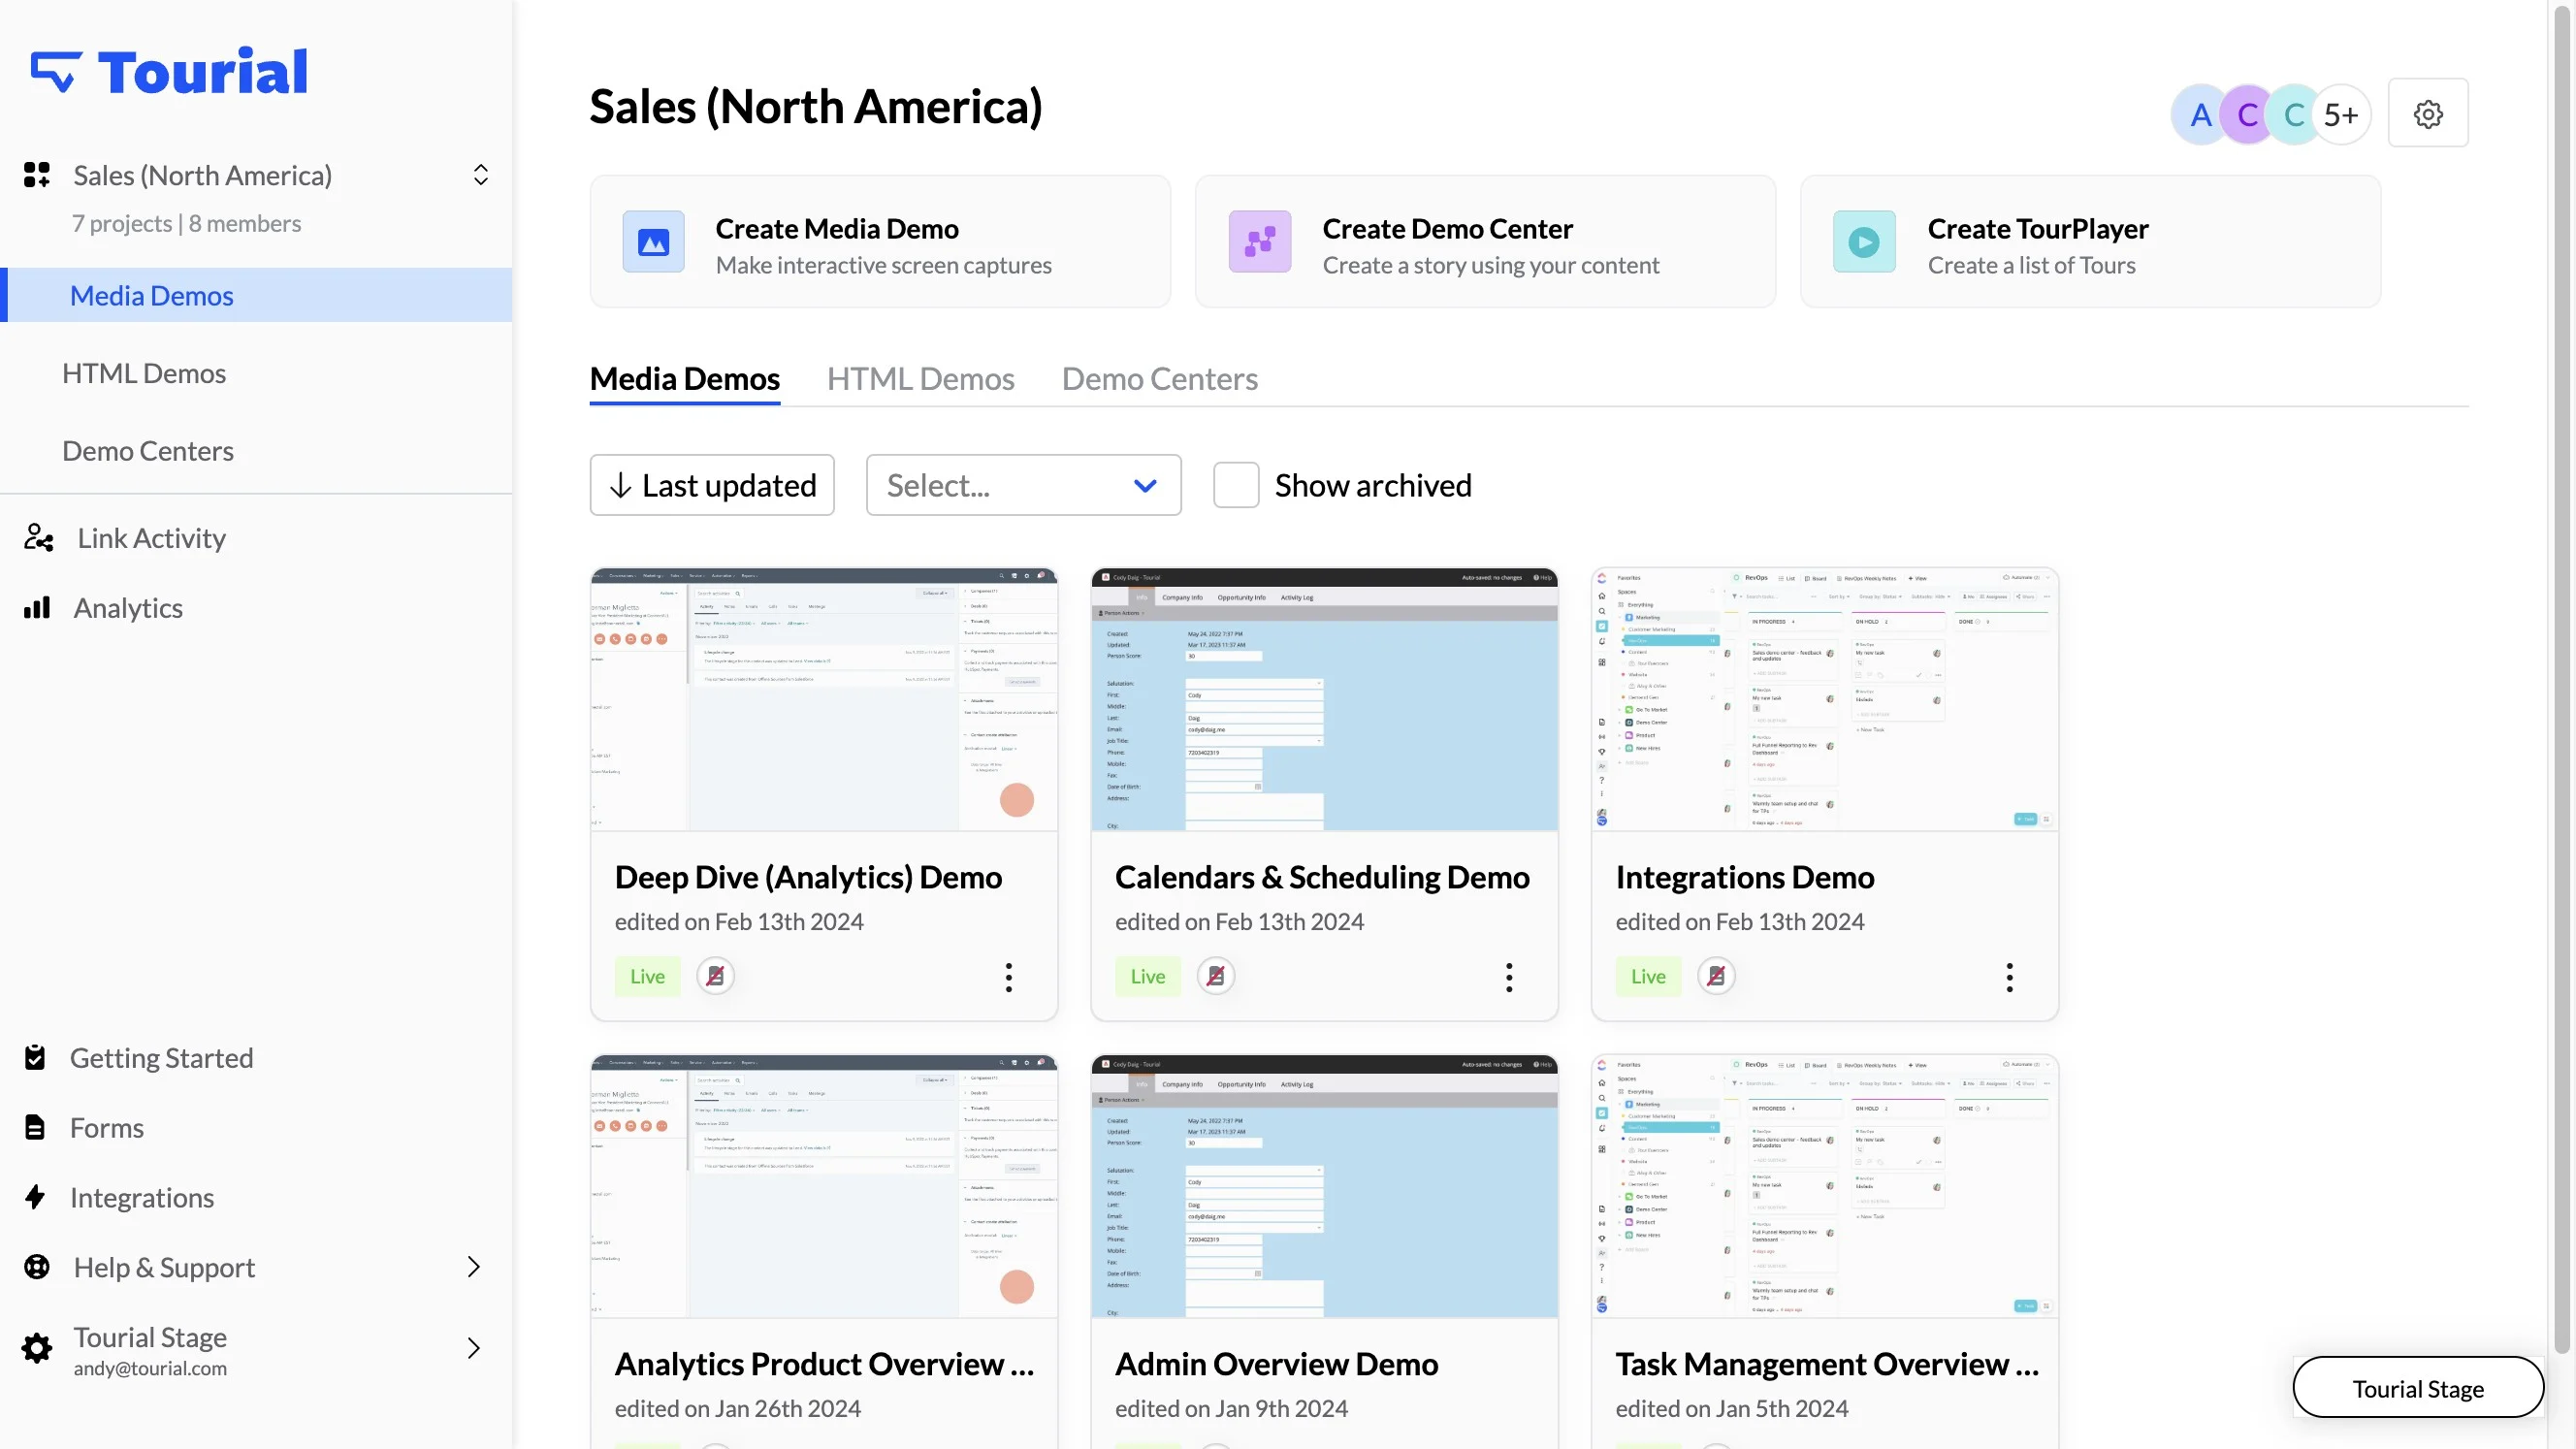
Task: Open workspace settings gear at top right
Action: (x=2428, y=113)
